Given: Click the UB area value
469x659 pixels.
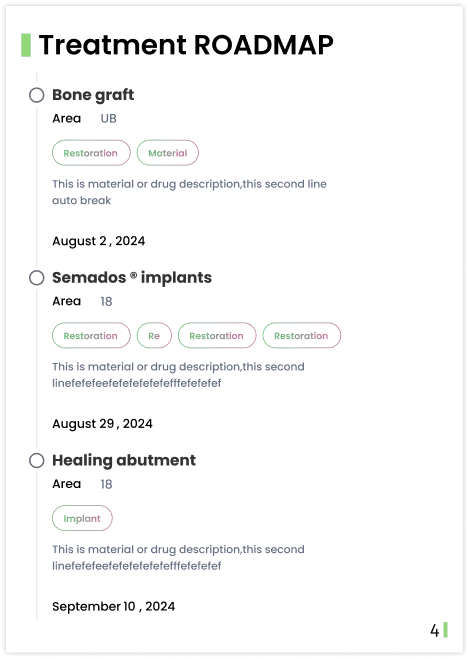Looking at the screenshot, I should [108, 119].
